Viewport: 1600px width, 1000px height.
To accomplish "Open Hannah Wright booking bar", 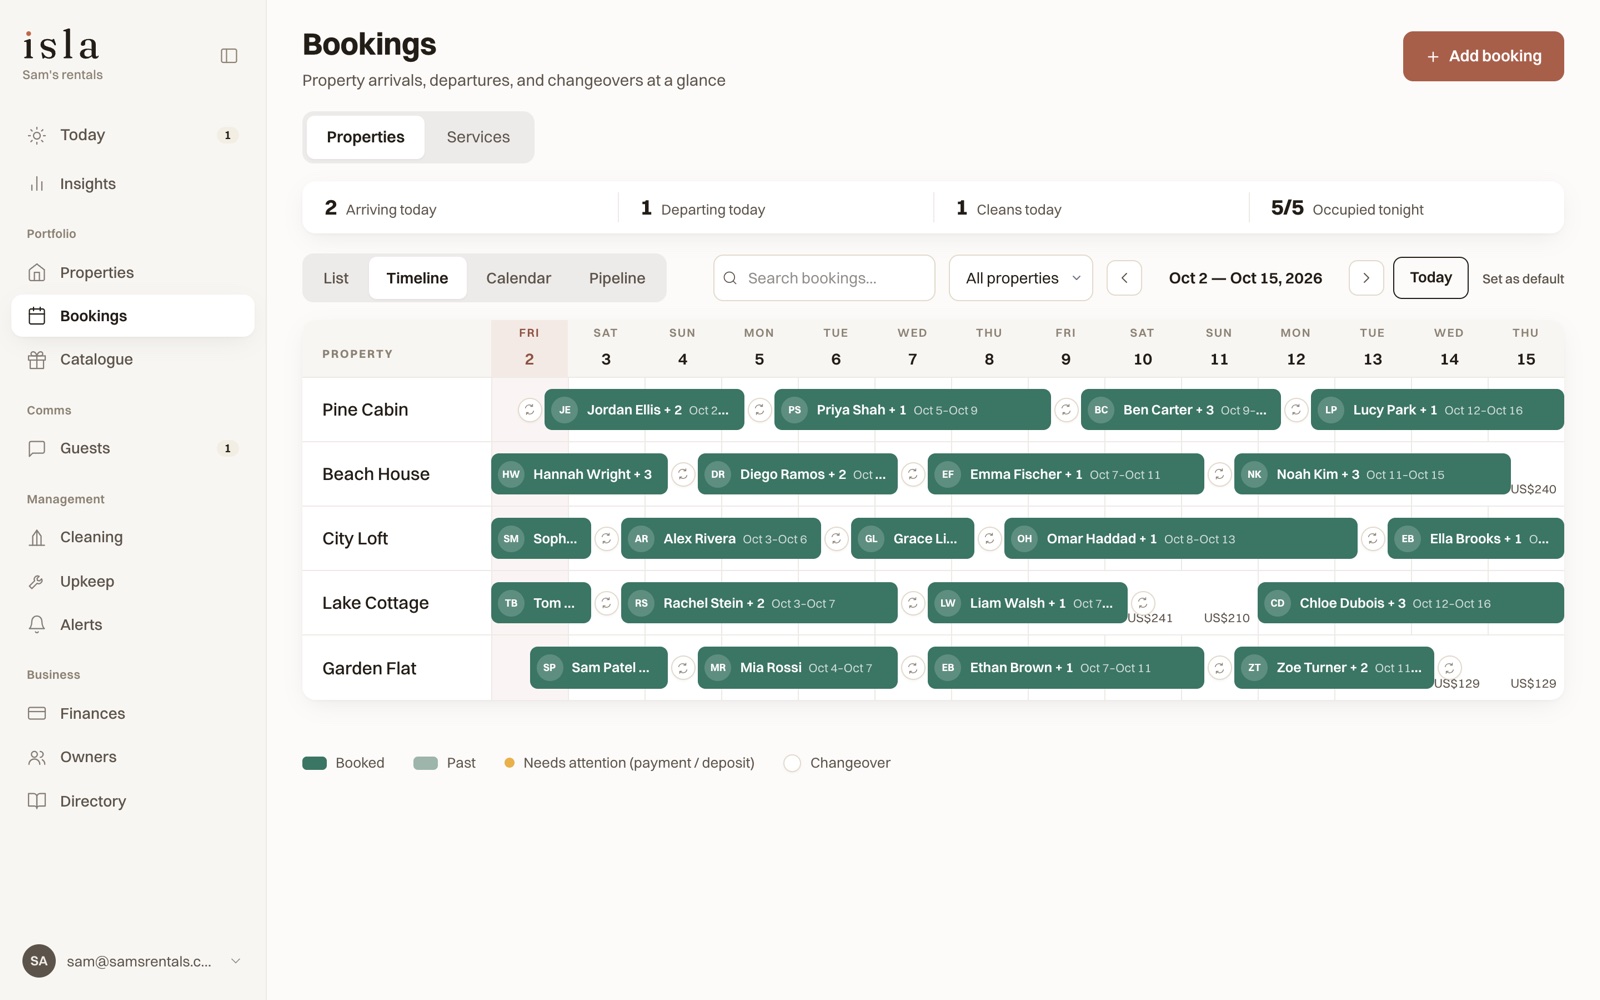I will (x=579, y=474).
